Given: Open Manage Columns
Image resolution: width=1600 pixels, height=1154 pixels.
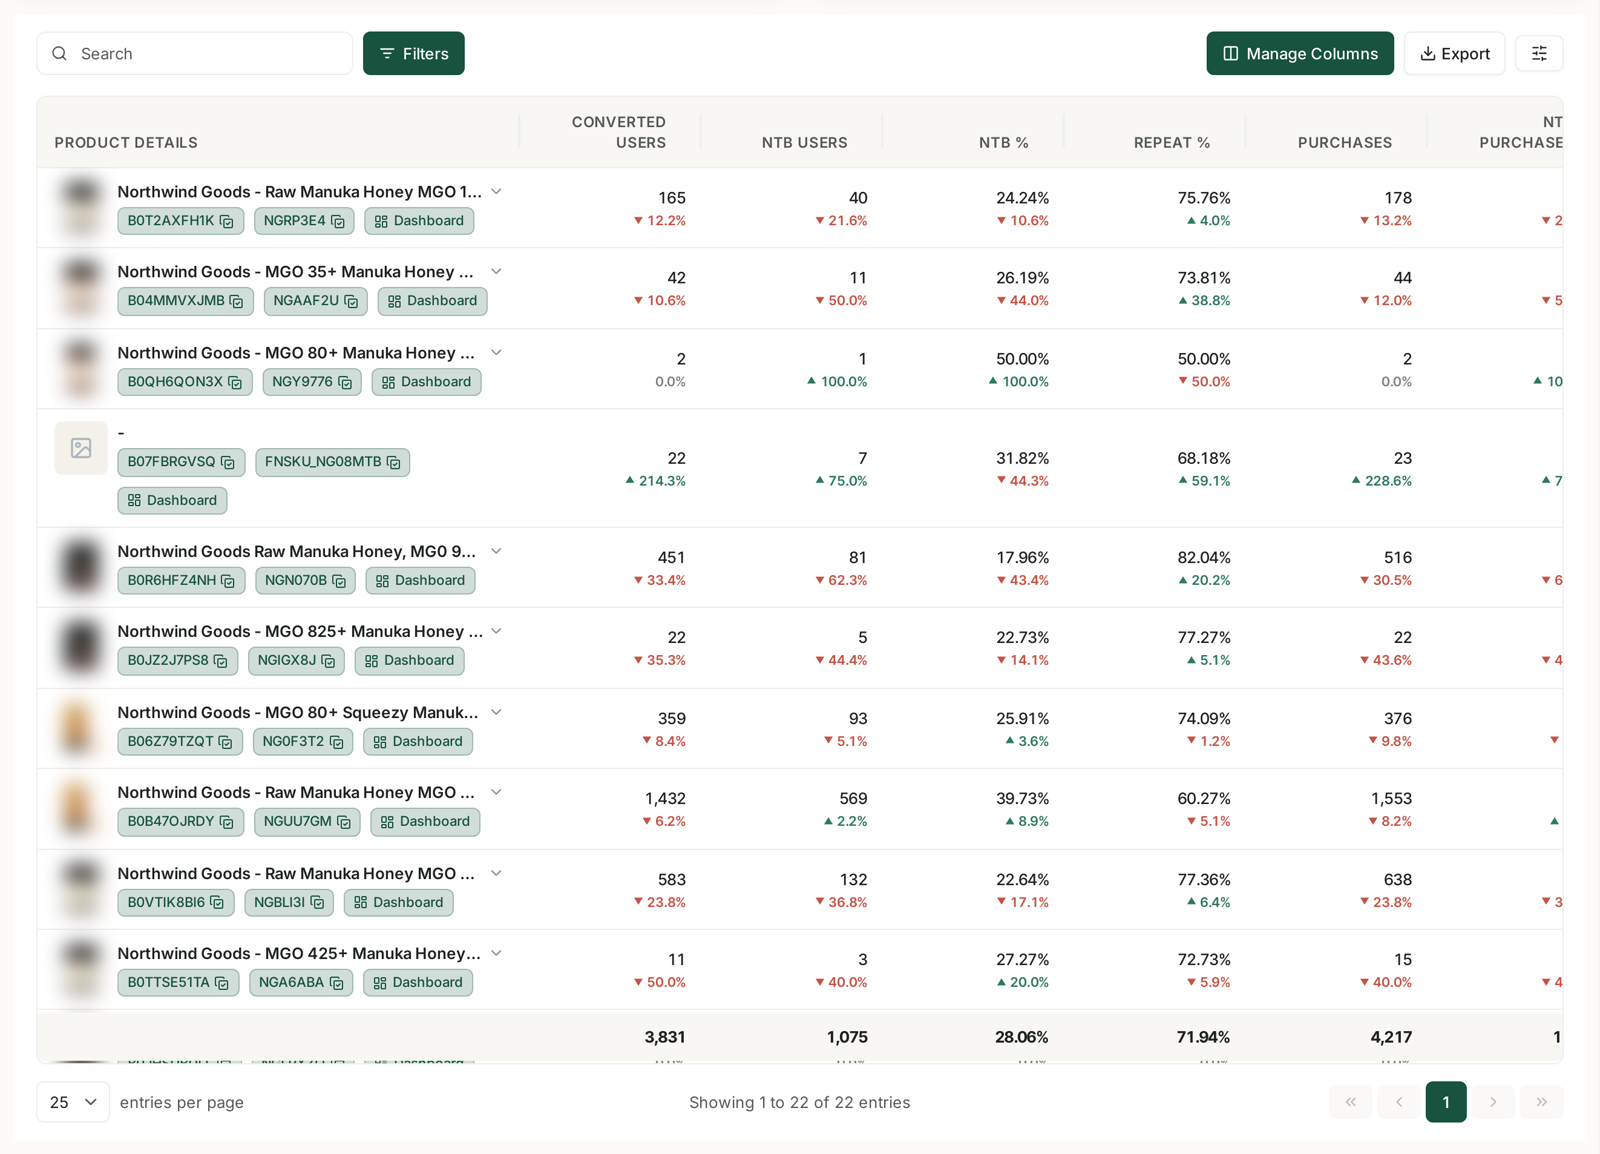Looking at the screenshot, I should click(x=1300, y=54).
